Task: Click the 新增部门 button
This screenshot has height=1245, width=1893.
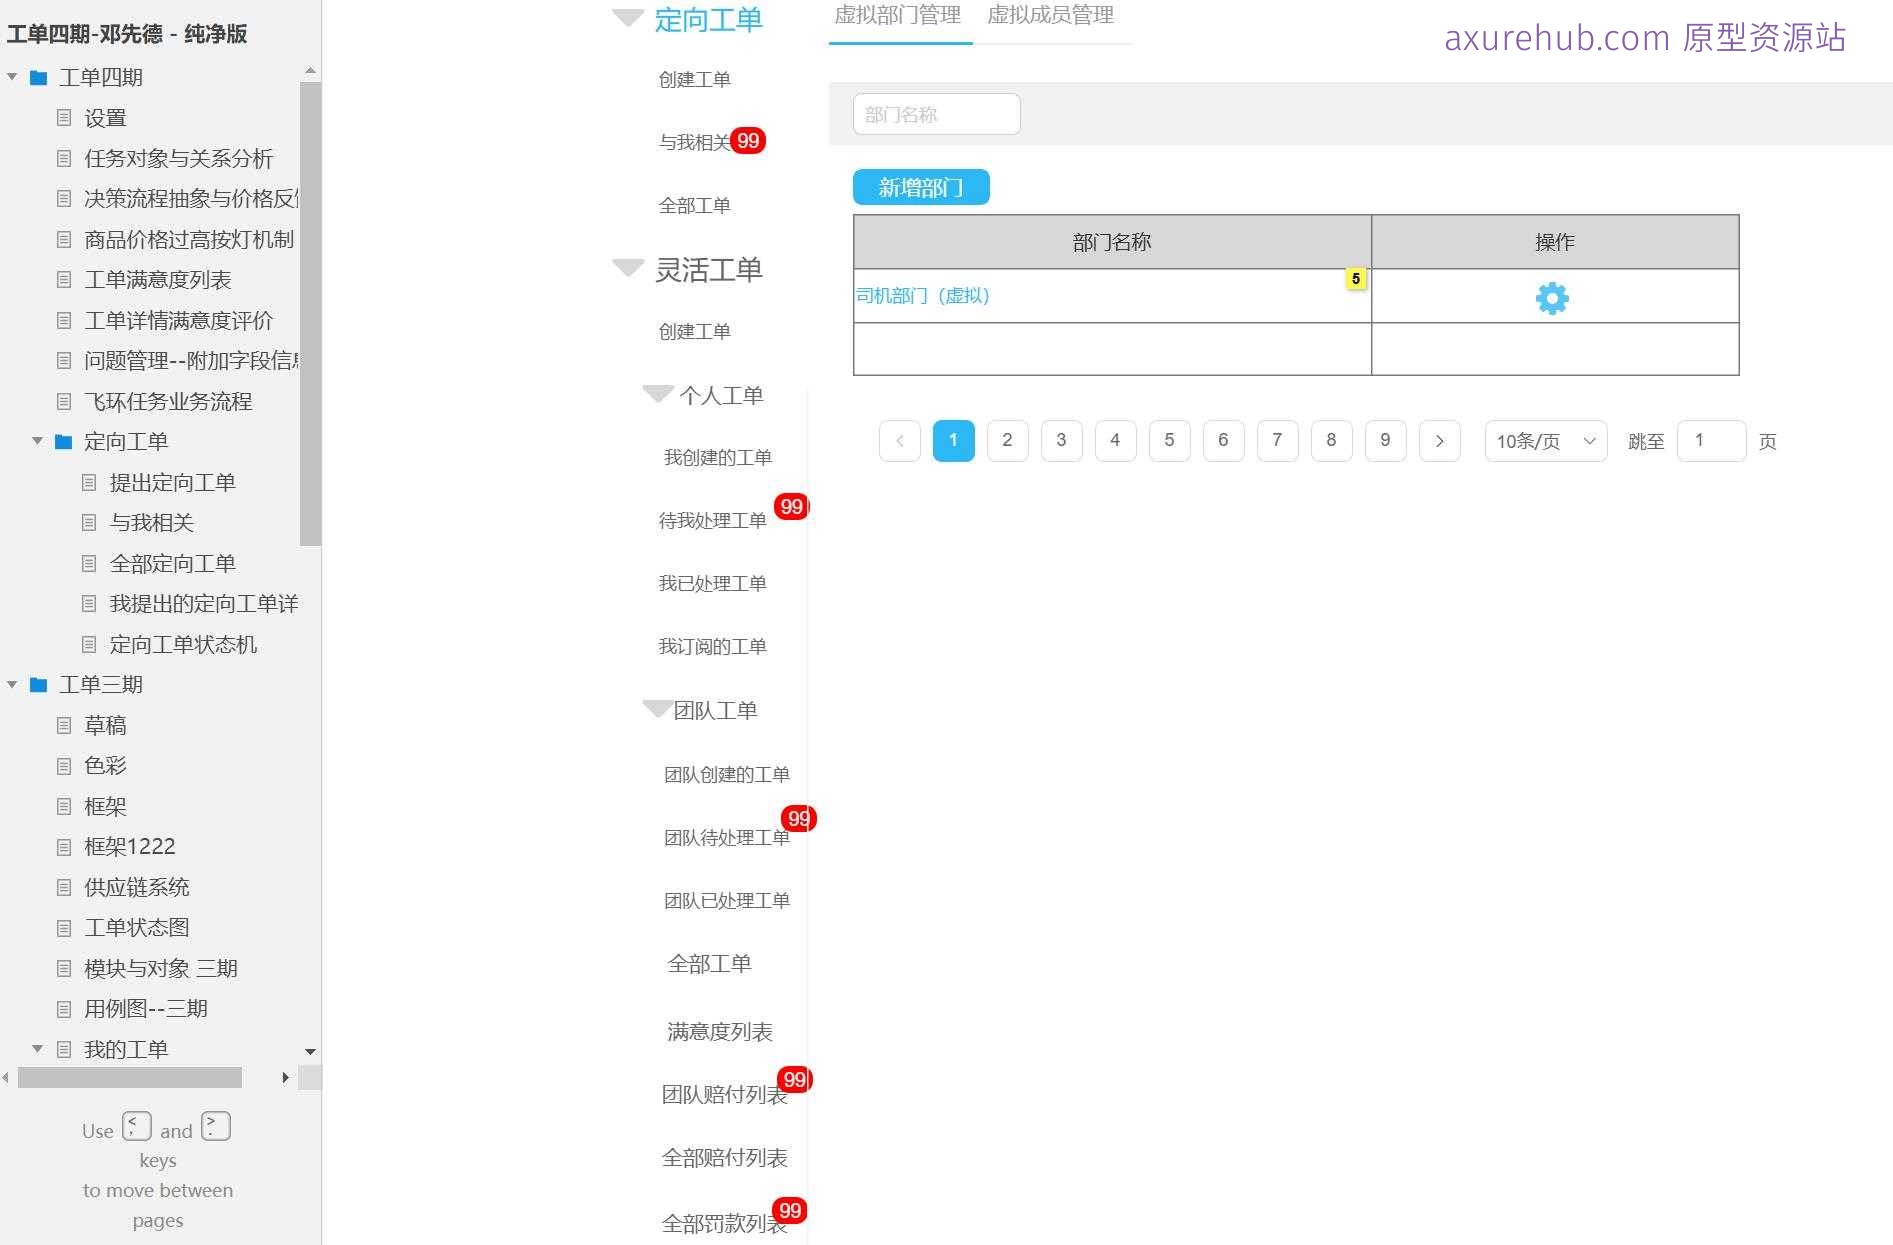Action: coord(920,187)
